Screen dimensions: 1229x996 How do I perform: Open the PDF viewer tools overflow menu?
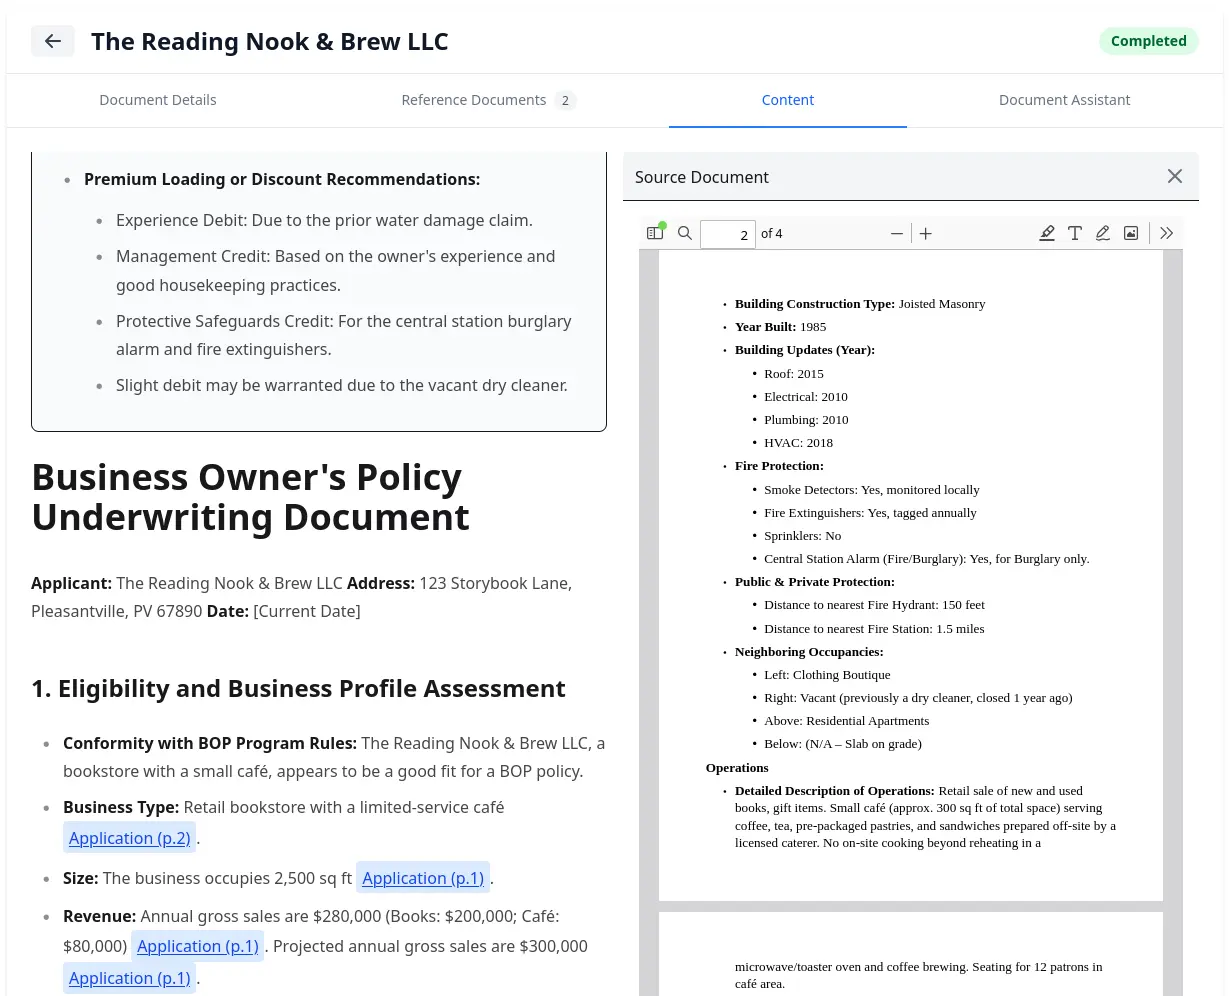tap(1166, 233)
